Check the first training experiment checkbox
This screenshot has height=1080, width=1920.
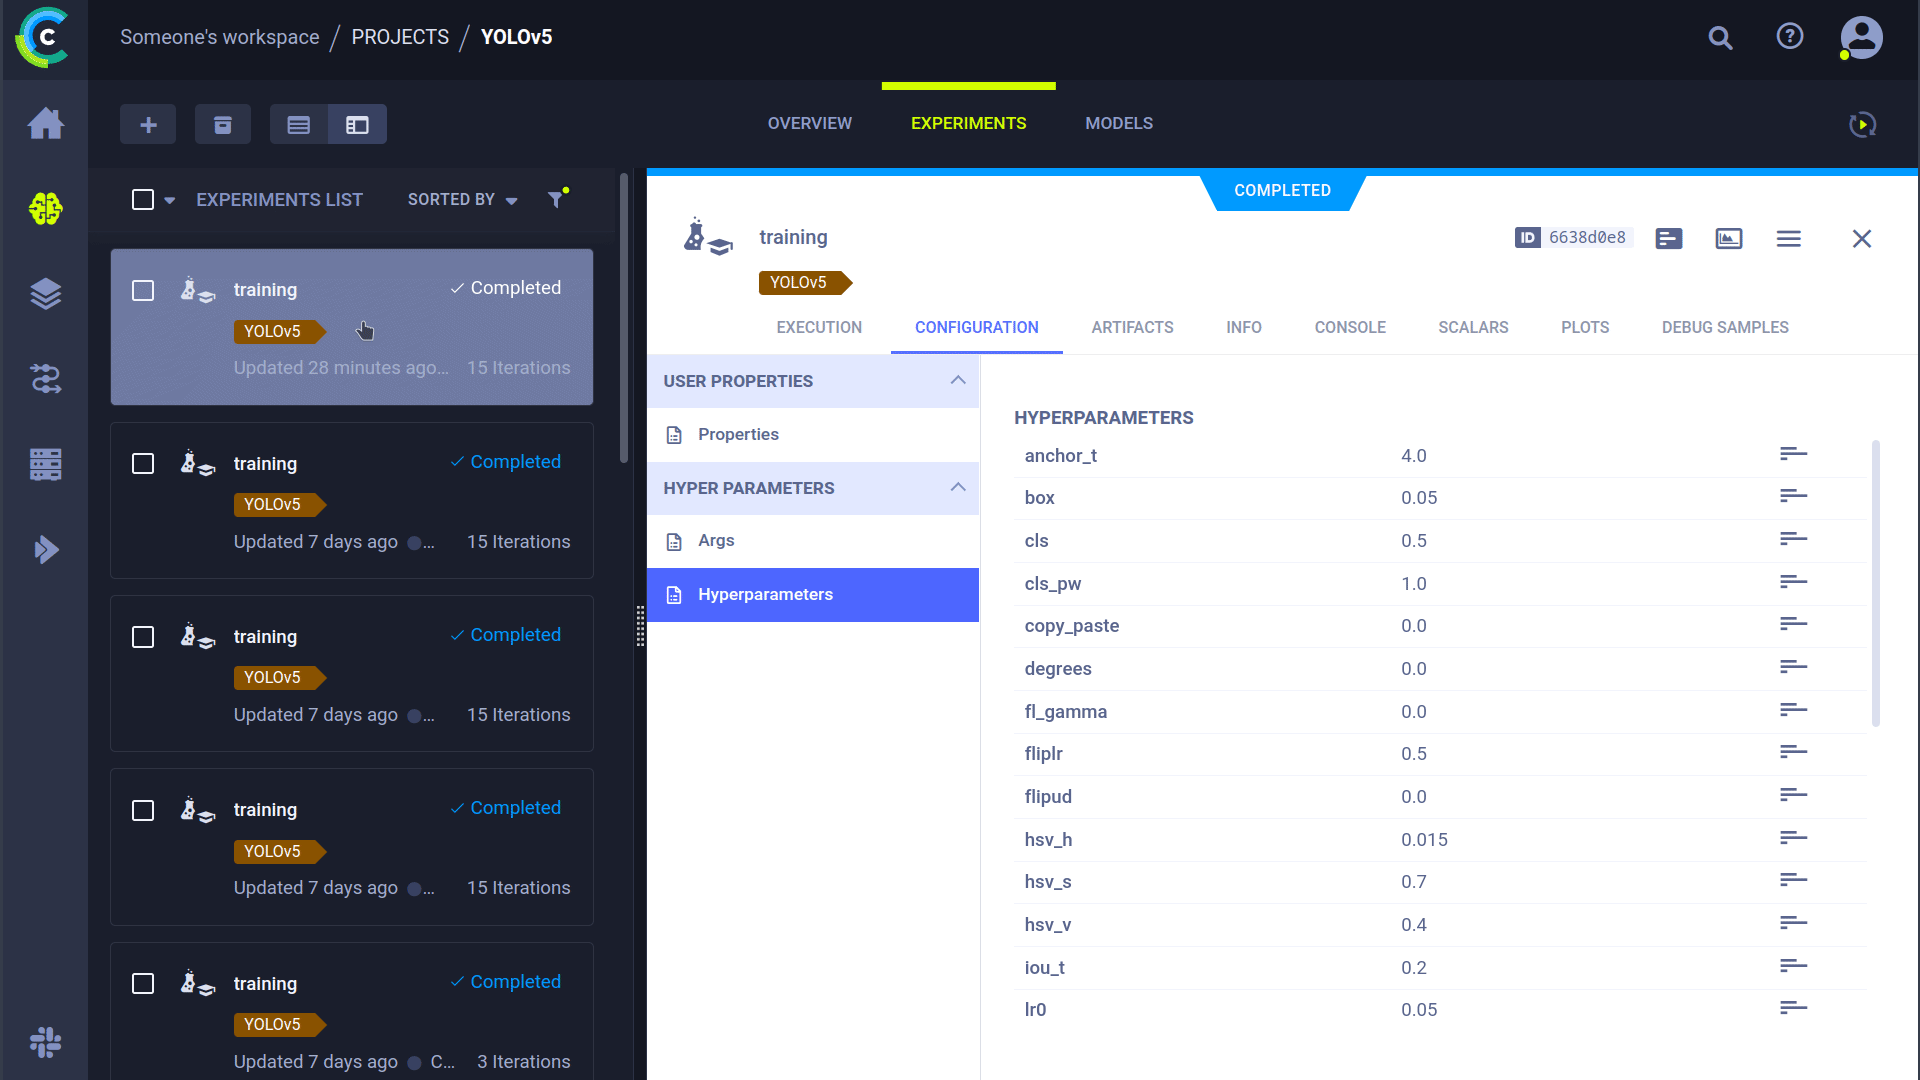tap(143, 290)
